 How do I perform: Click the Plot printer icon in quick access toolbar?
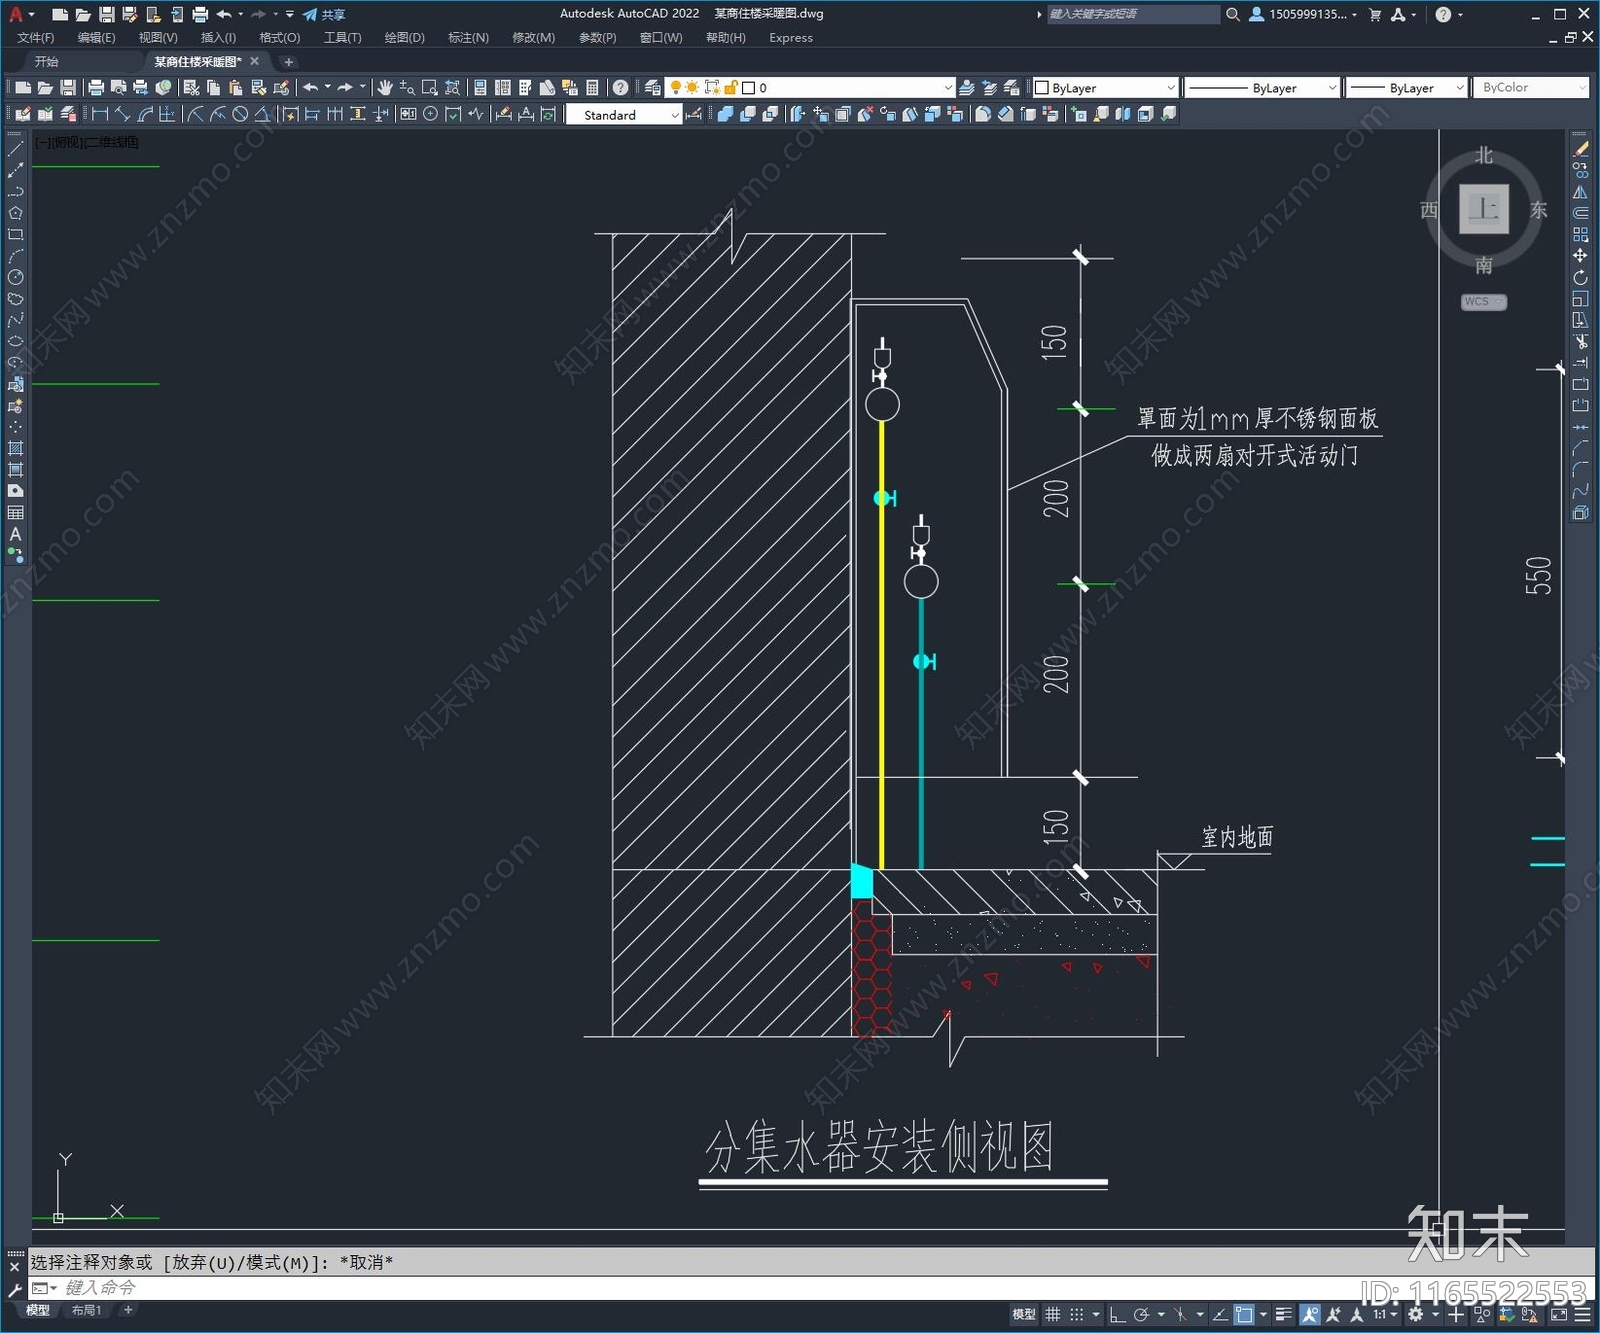[200, 14]
